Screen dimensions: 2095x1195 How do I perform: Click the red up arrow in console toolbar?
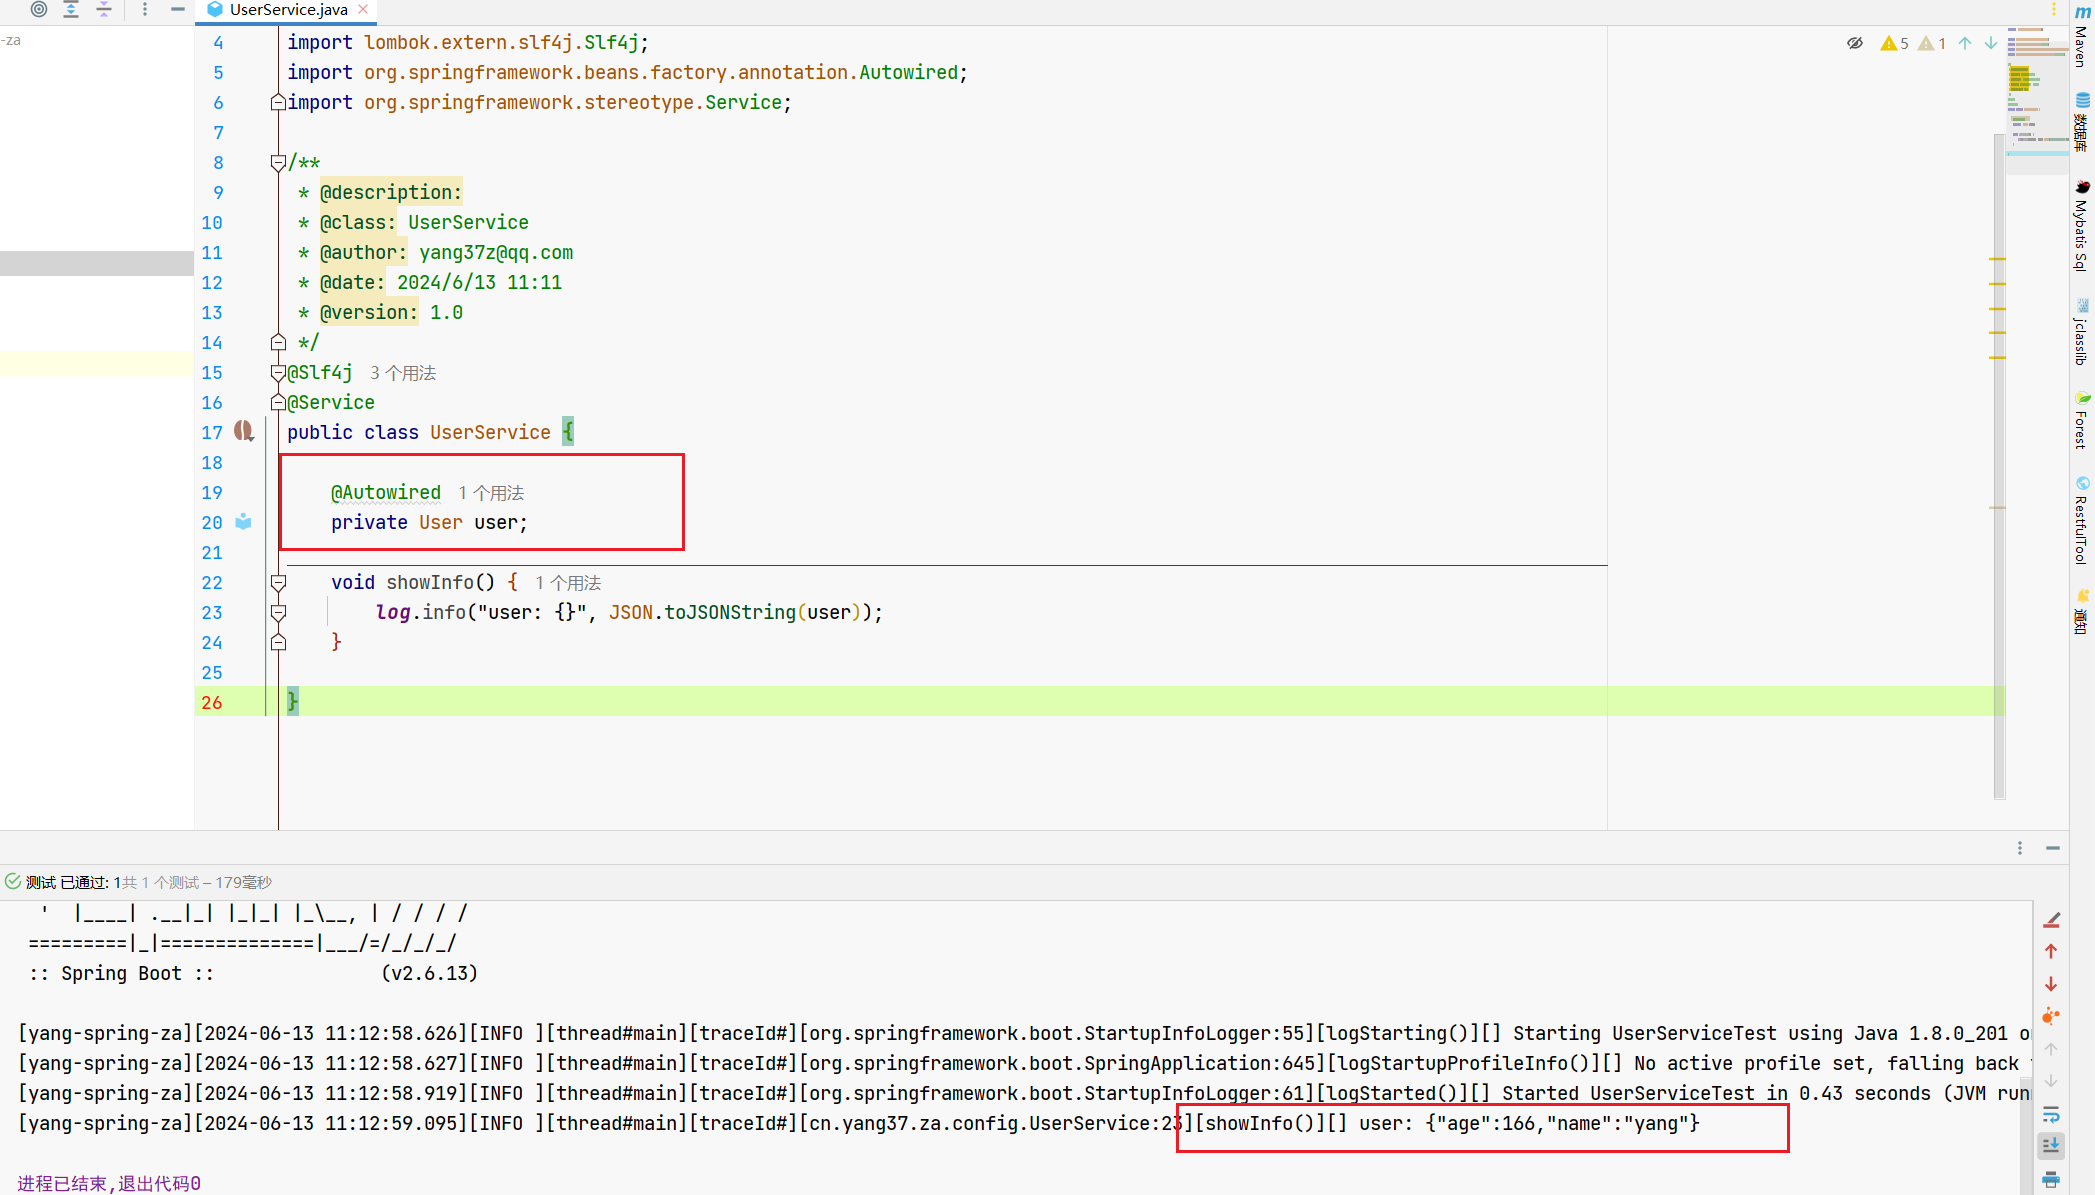click(x=2051, y=951)
